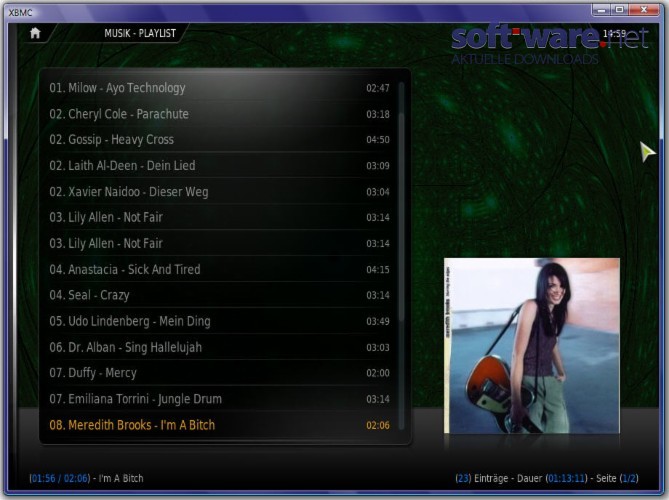Image resolution: width=669 pixels, height=500 pixels.
Task: Click the 14:59 clock display
Action: pyautogui.click(x=614, y=33)
